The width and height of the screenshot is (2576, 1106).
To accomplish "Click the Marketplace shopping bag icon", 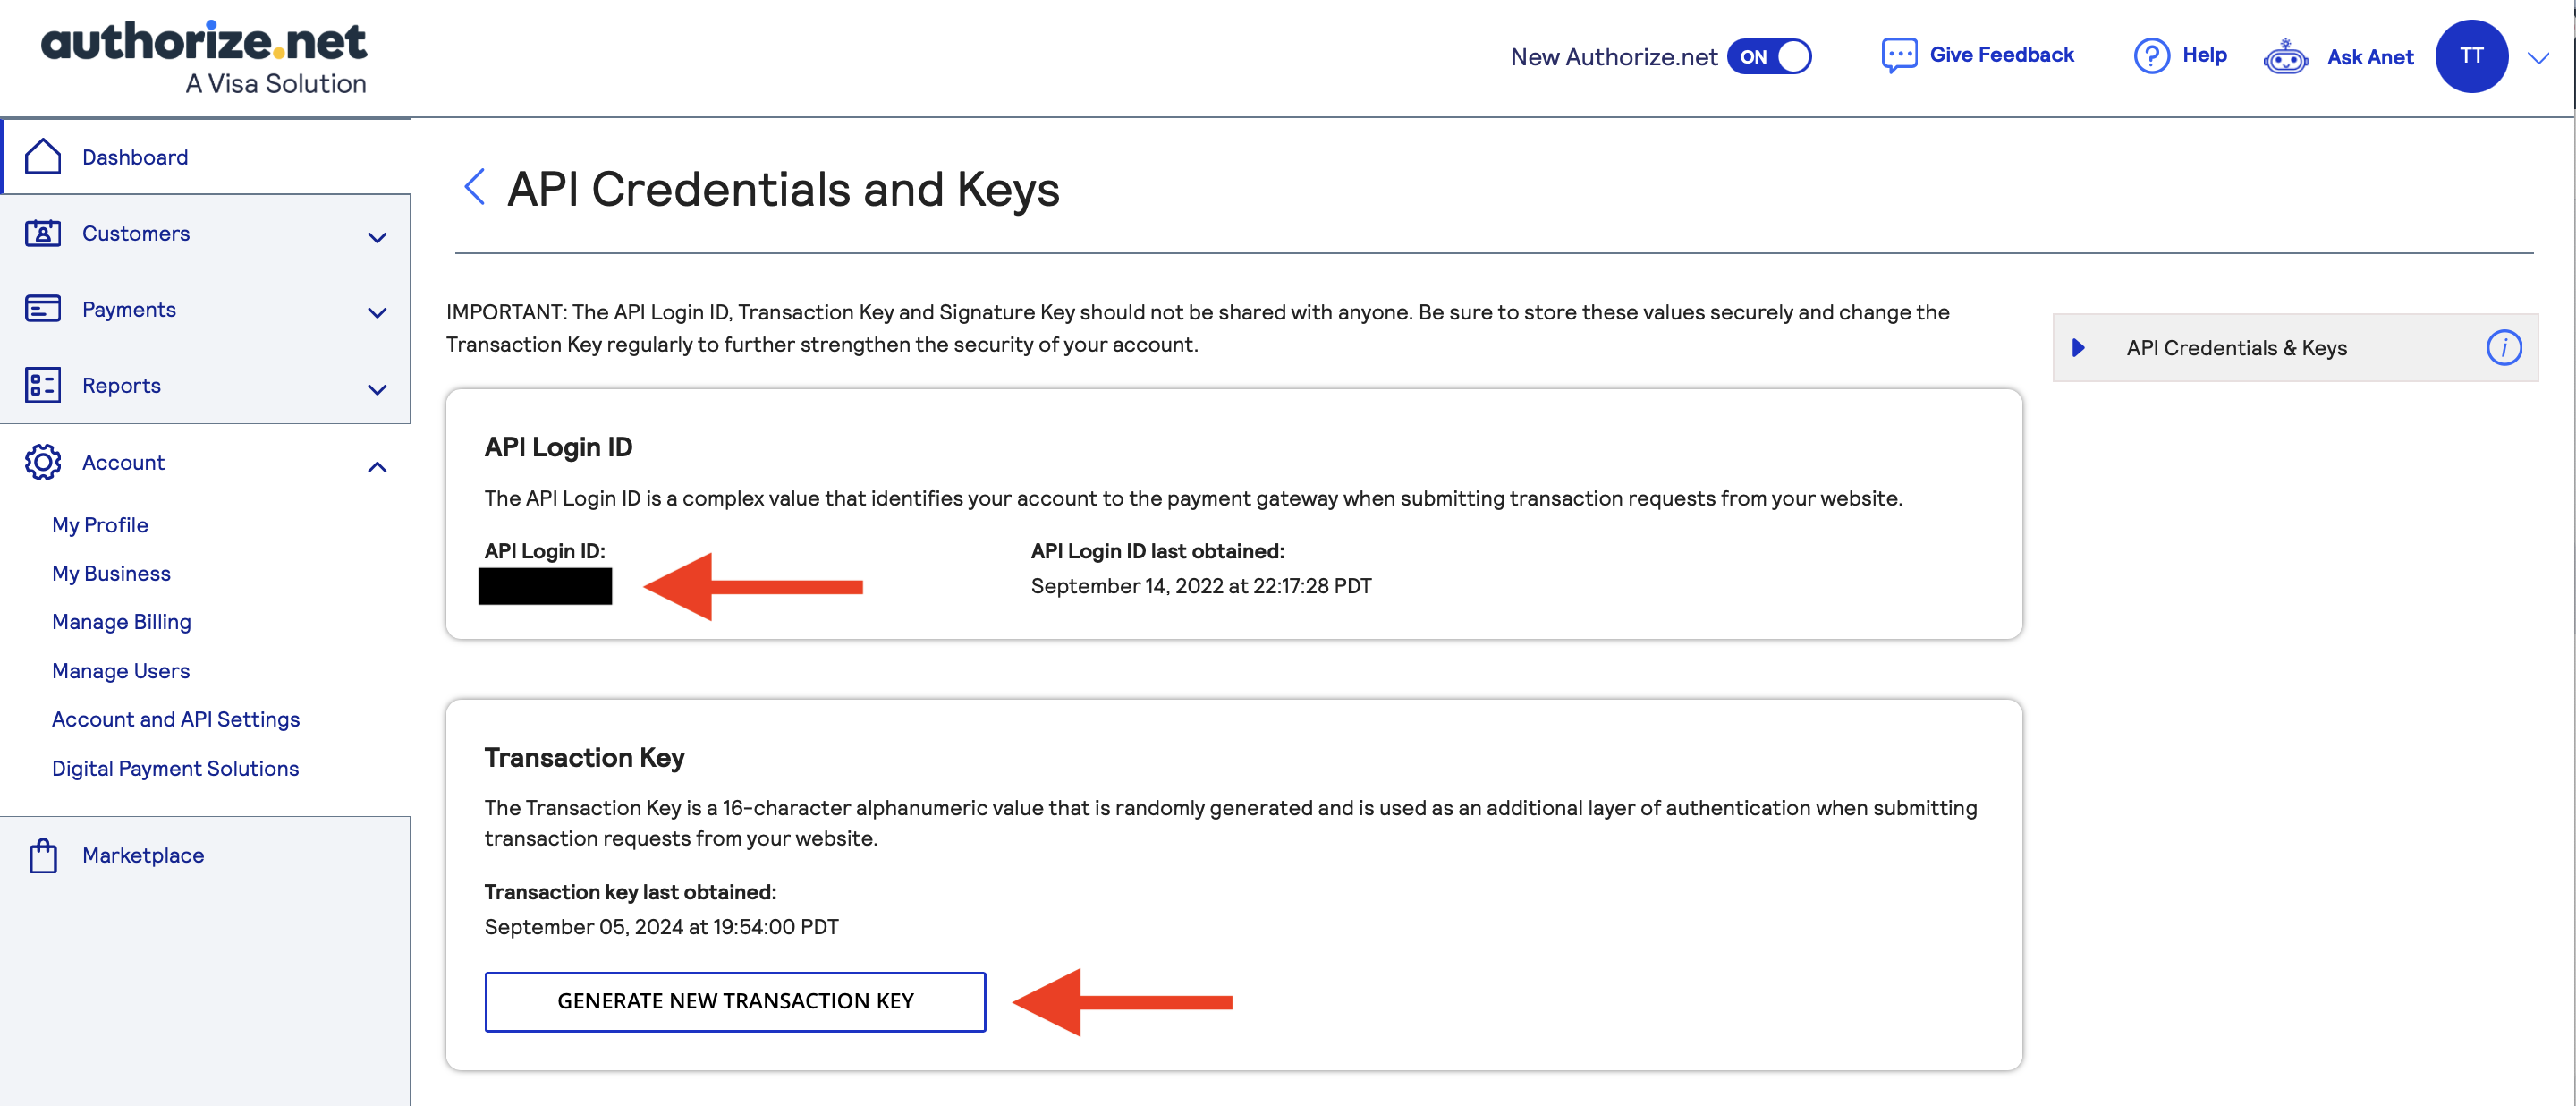I will (43, 855).
